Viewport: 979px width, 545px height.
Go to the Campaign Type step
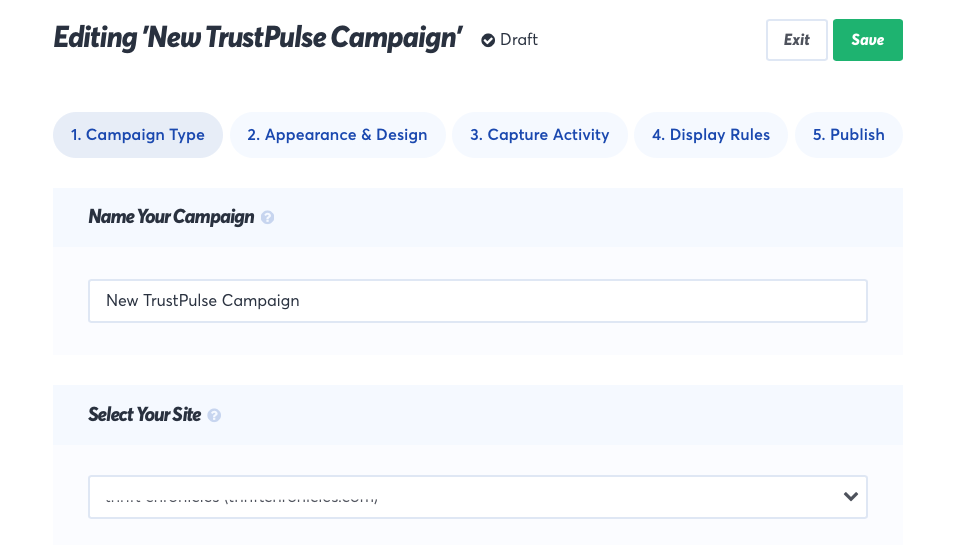pyautogui.click(x=137, y=135)
